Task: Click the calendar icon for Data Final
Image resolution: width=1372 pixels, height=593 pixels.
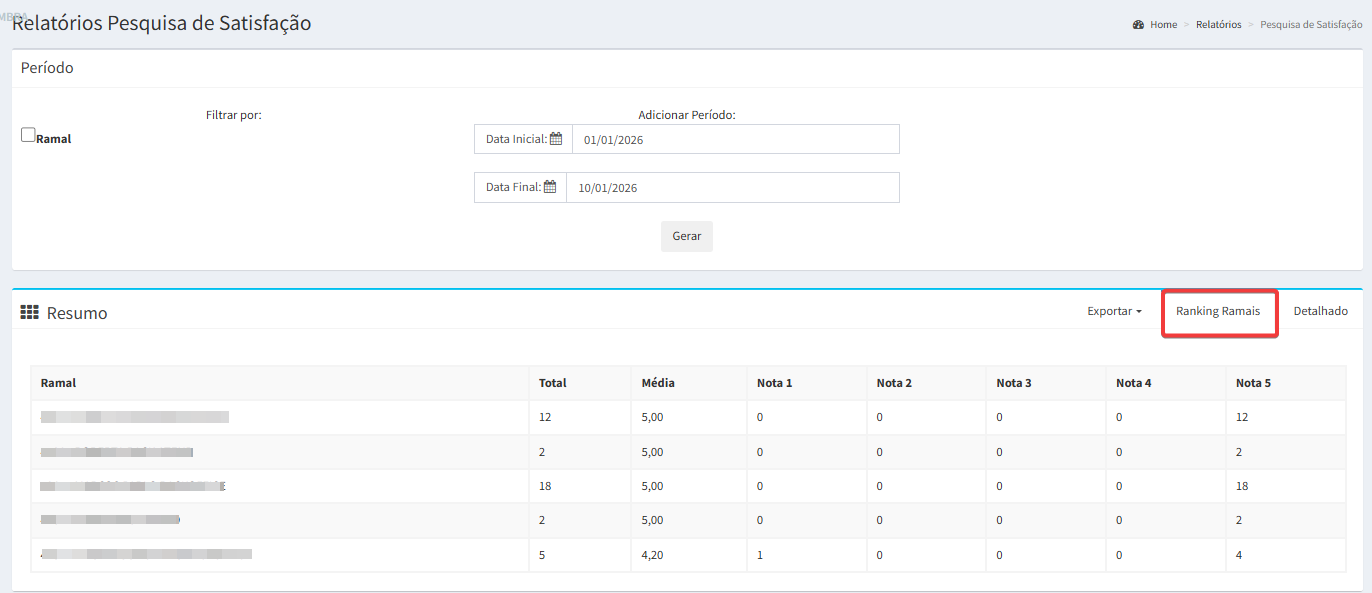Action: click(550, 187)
